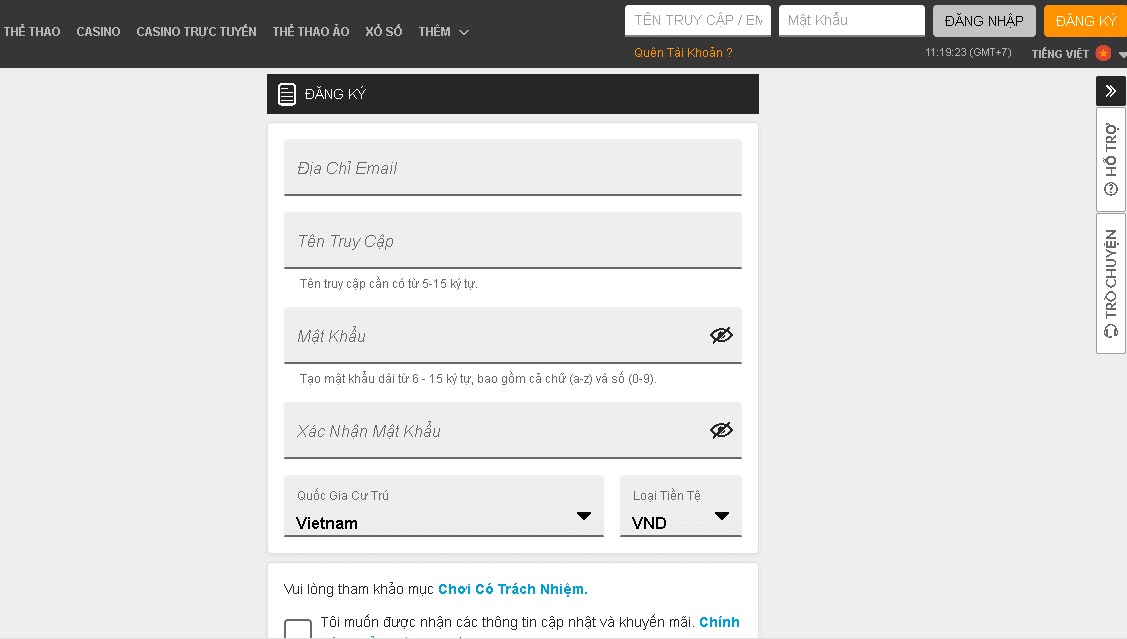The width and height of the screenshot is (1127, 639).
Task: Collapse the side panel with double-arrow icon
Action: [x=1110, y=91]
